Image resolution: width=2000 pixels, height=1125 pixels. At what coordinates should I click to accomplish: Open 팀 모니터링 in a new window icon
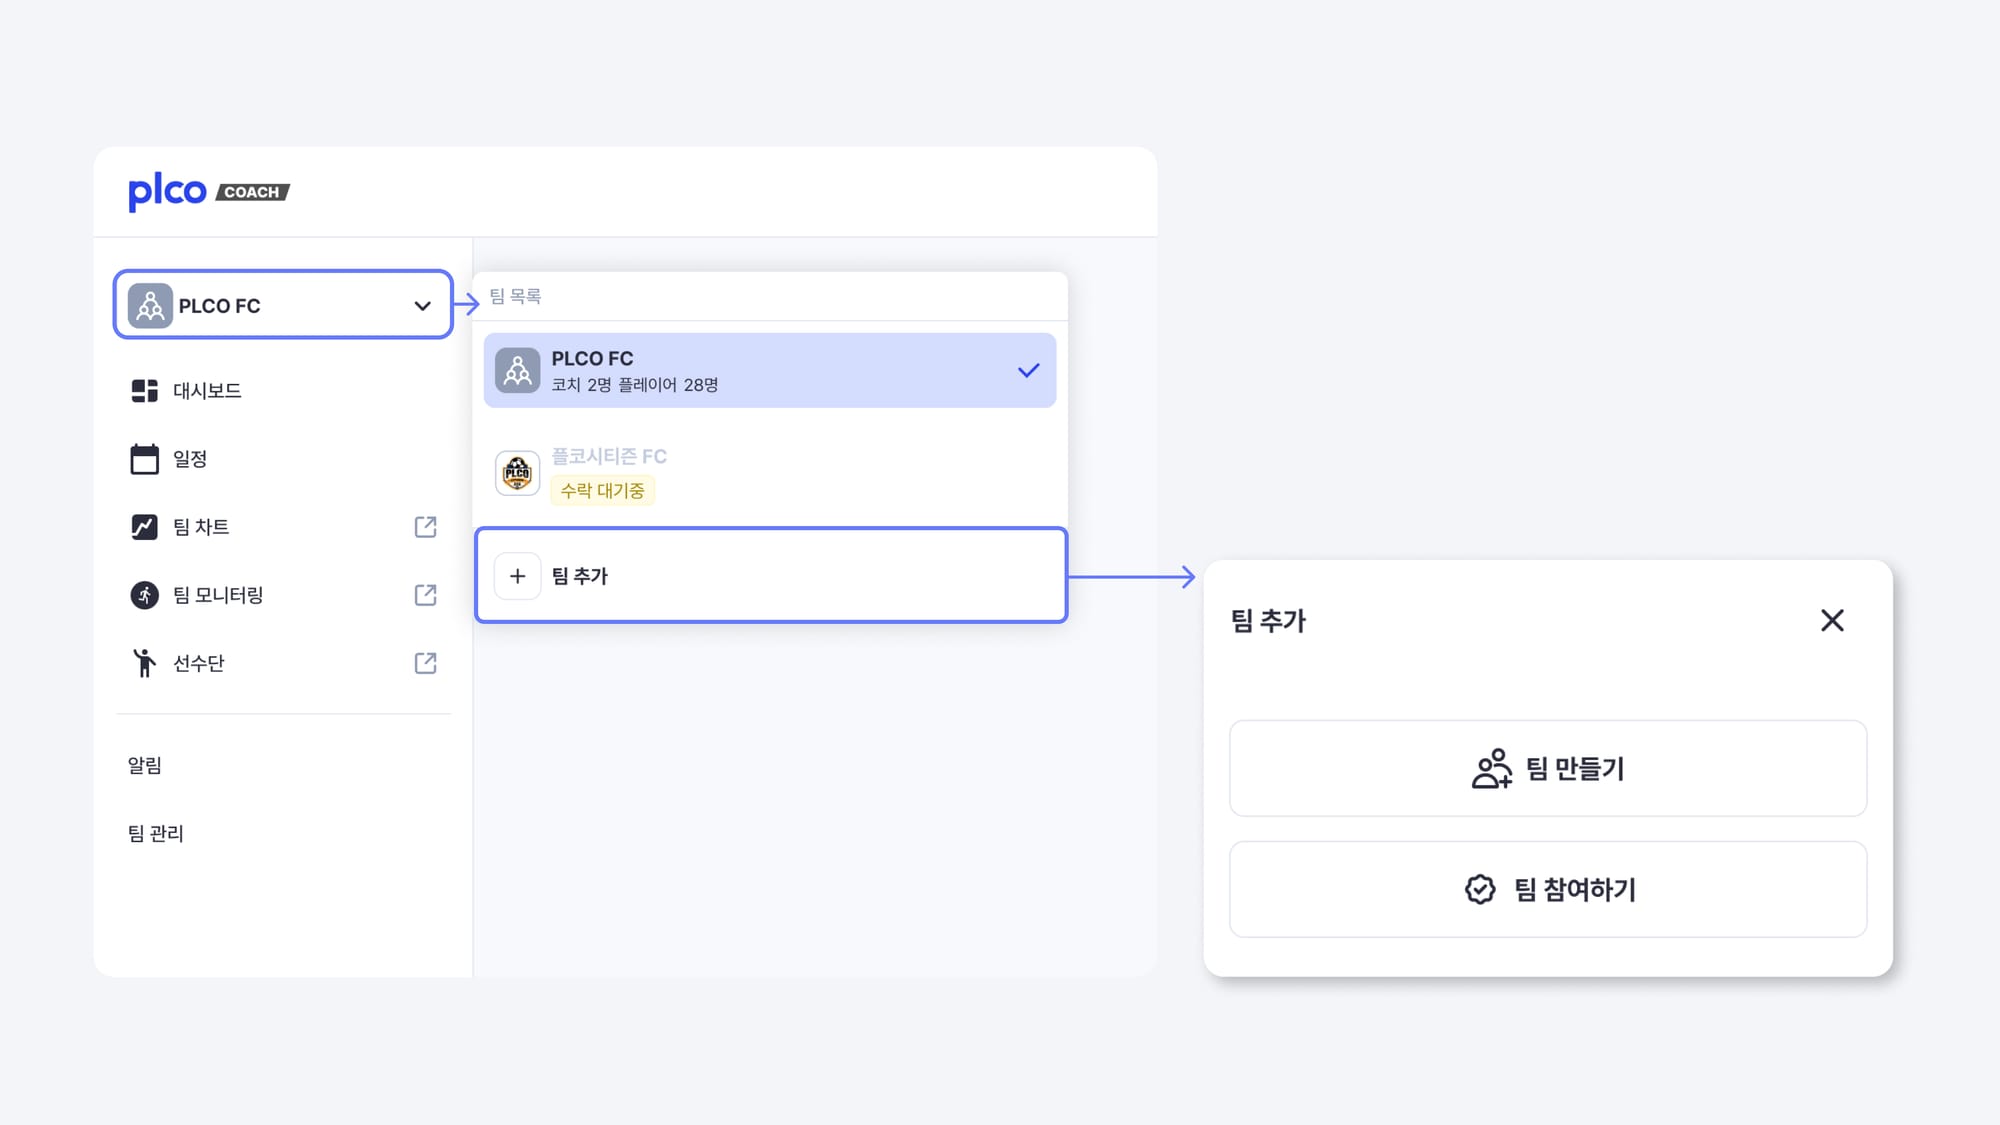point(425,595)
